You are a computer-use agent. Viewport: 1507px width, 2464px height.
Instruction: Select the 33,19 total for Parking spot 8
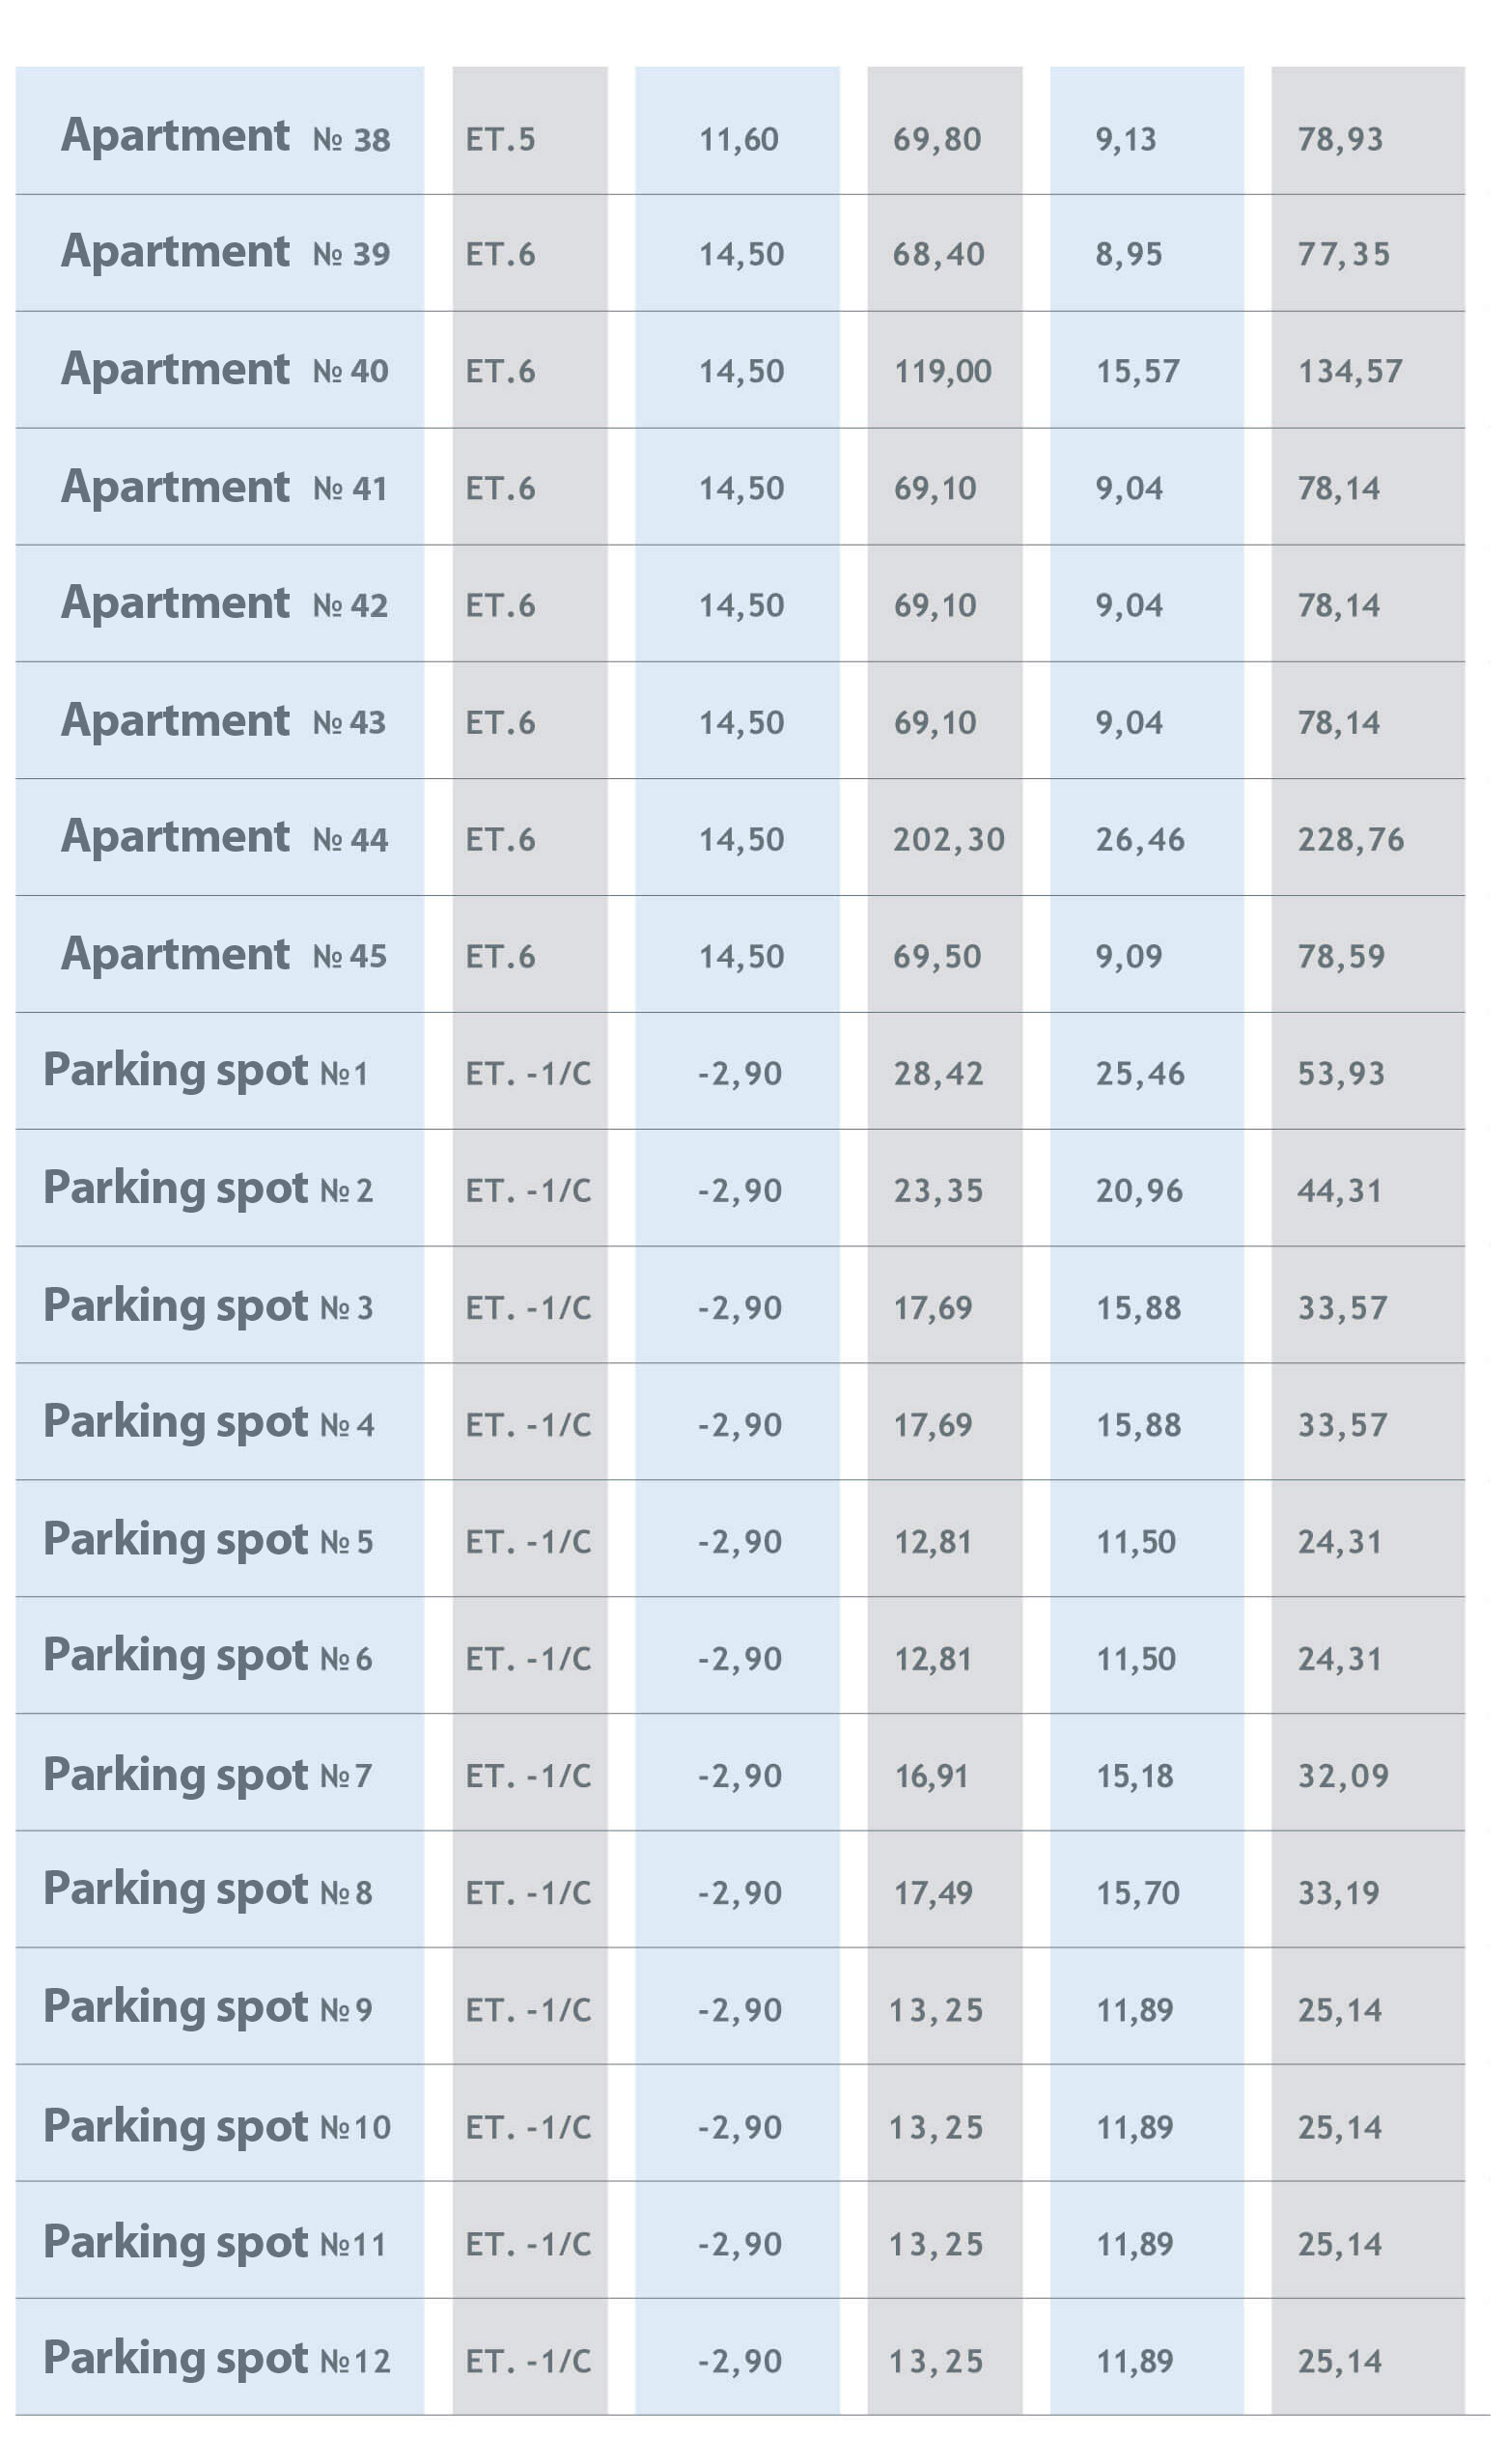pos(1338,1893)
